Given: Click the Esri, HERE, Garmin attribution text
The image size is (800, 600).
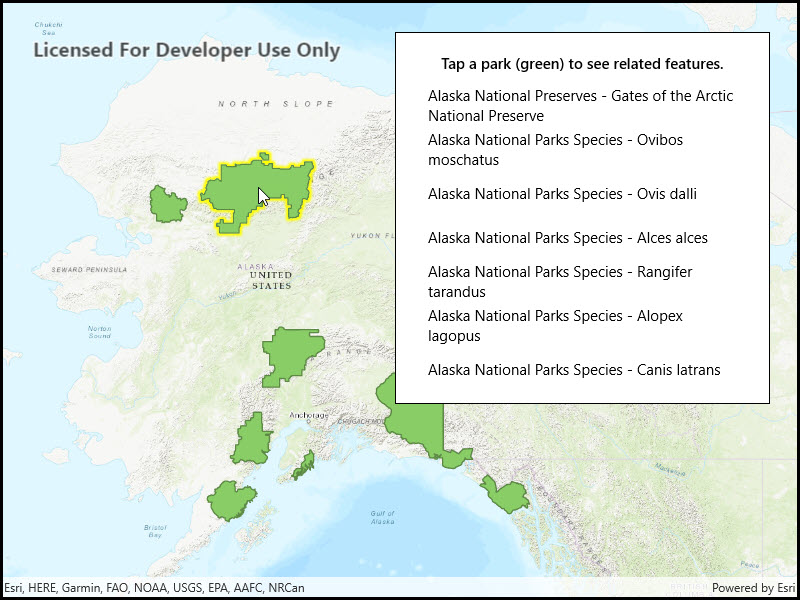Looking at the screenshot, I should pyautogui.click(x=154, y=588).
